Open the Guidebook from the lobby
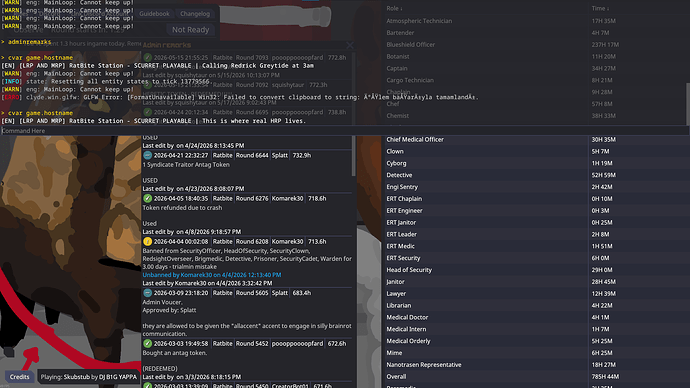 coord(154,14)
